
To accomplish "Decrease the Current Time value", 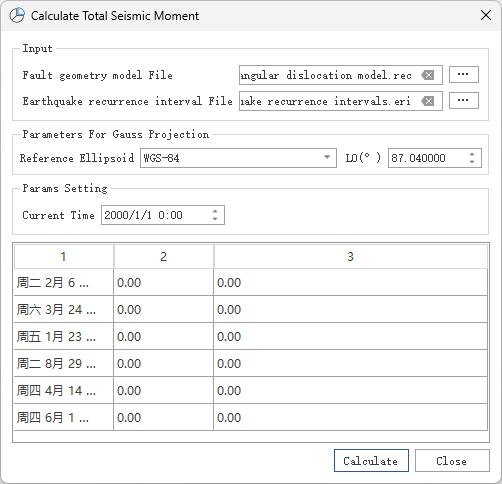I will [x=215, y=219].
